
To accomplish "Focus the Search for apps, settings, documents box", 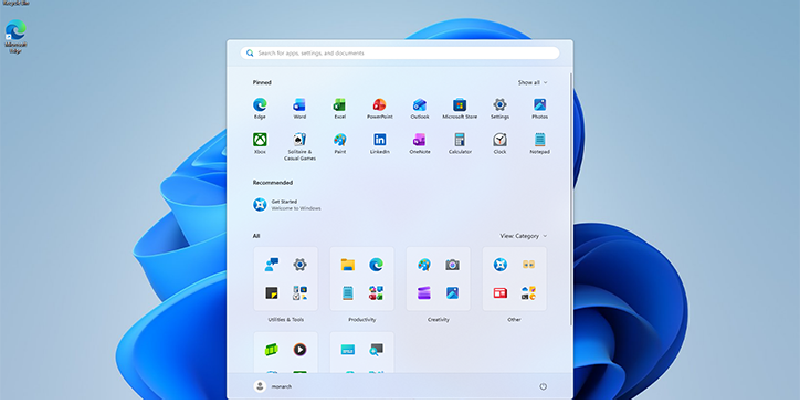I will (x=400, y=53).
